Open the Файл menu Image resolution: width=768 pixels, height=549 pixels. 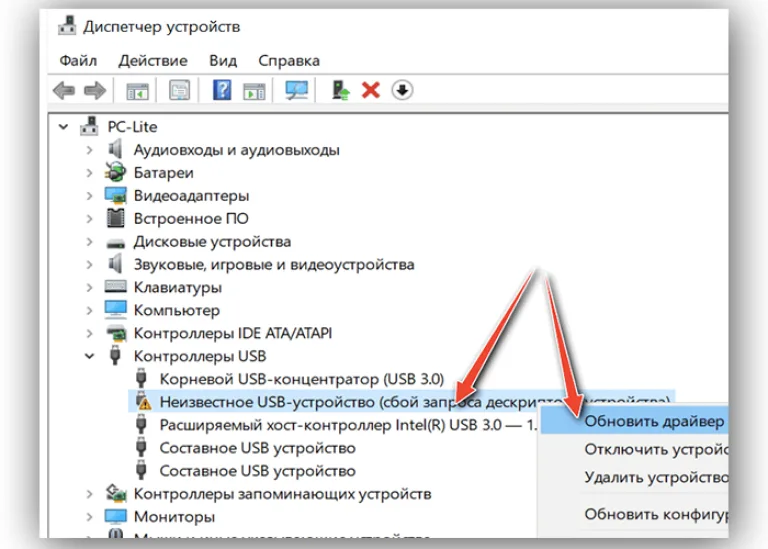(78, 61)
